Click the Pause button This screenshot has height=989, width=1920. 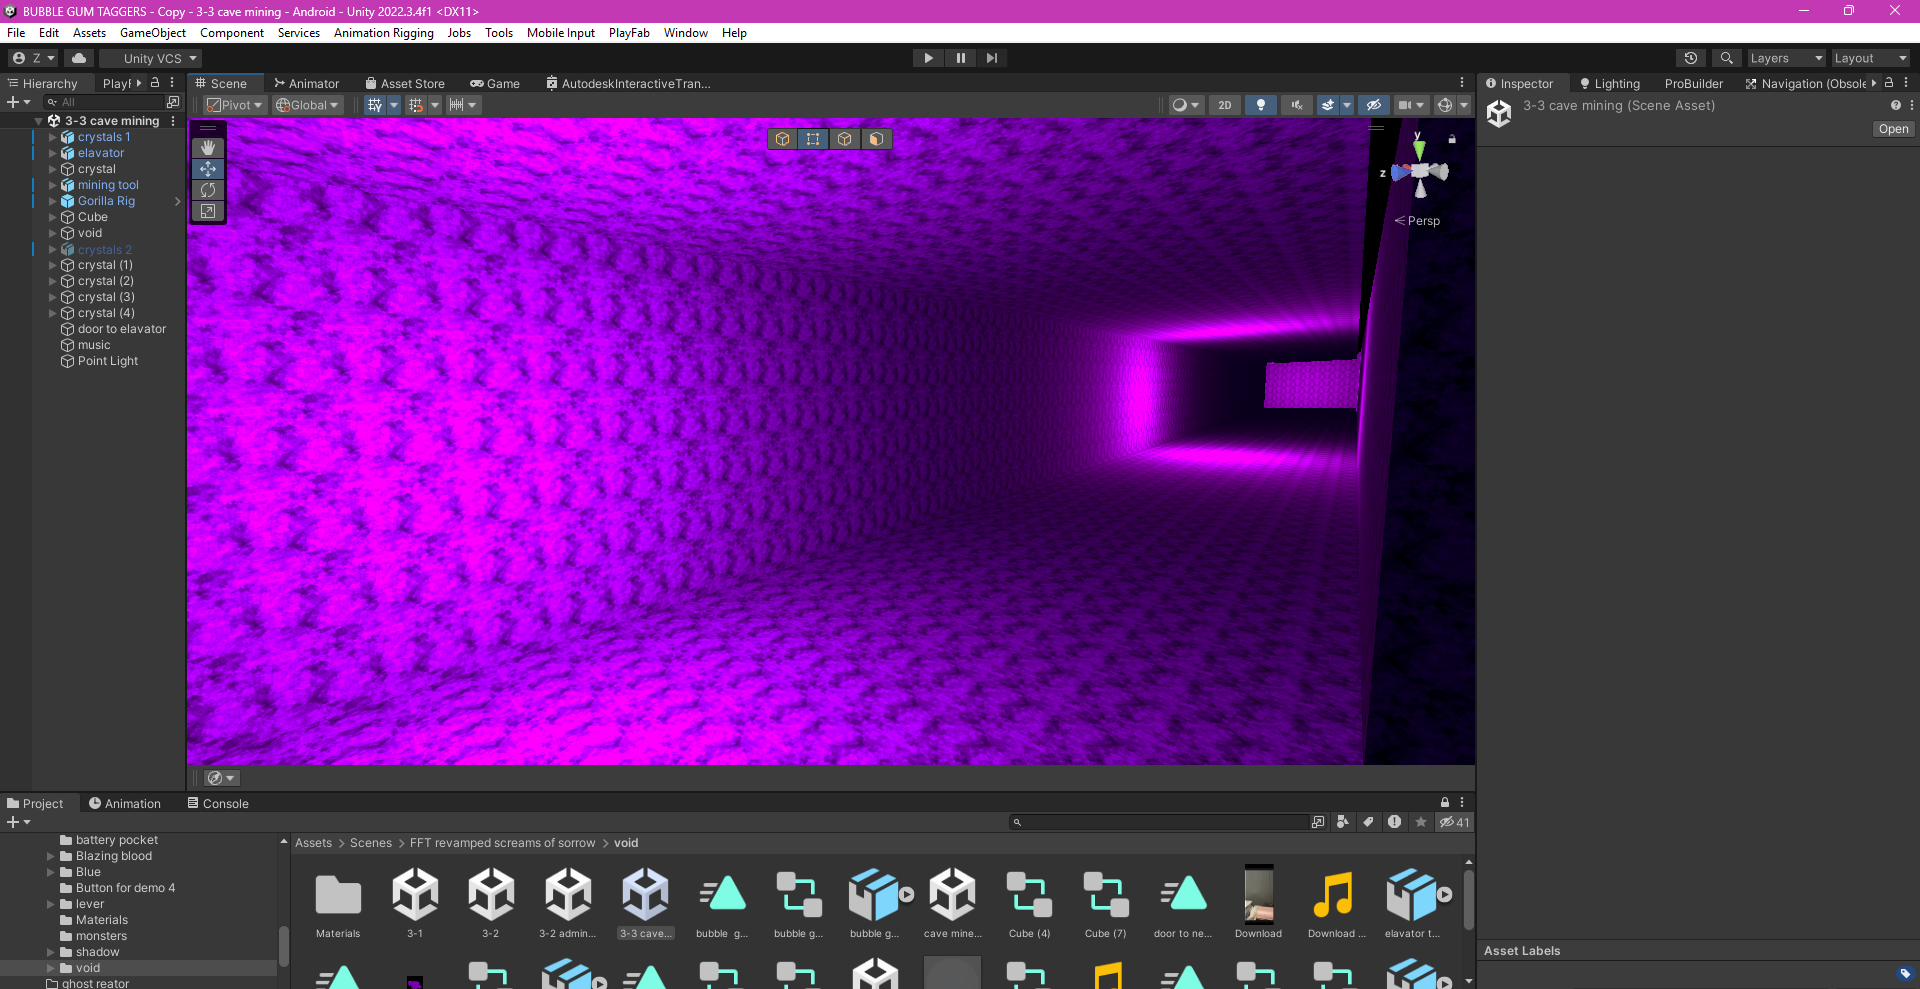coord(960,58)
